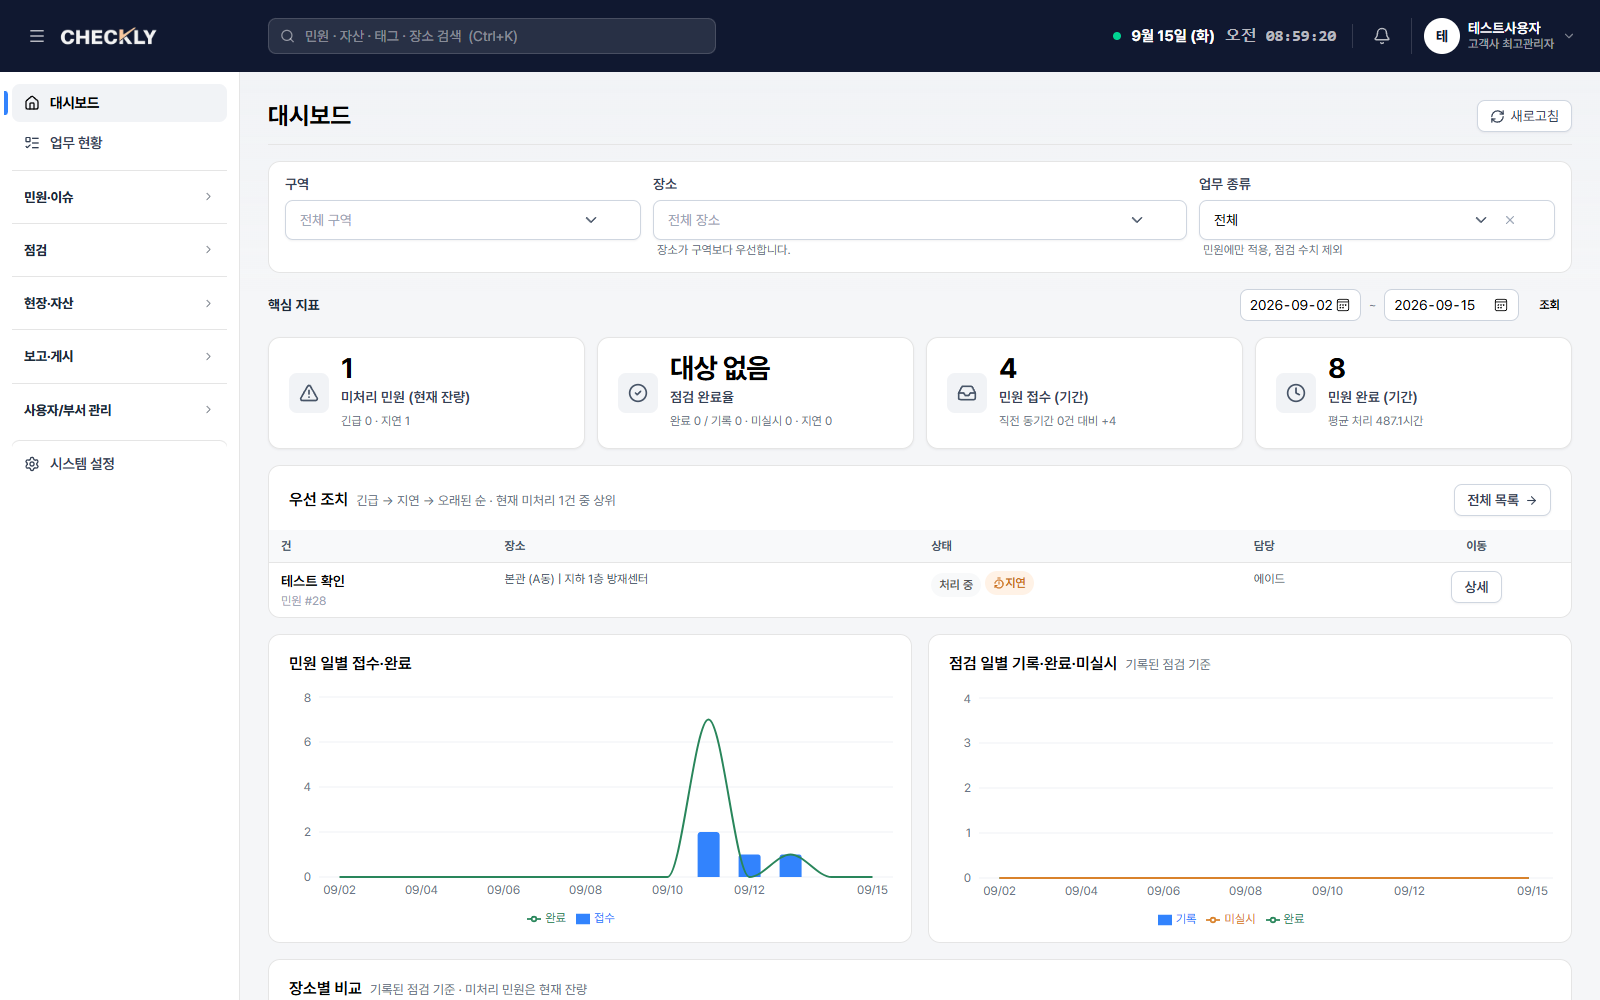Click the clock icon on 민원 완료 card
1600x1000 pixels.
coord(1296,393)
